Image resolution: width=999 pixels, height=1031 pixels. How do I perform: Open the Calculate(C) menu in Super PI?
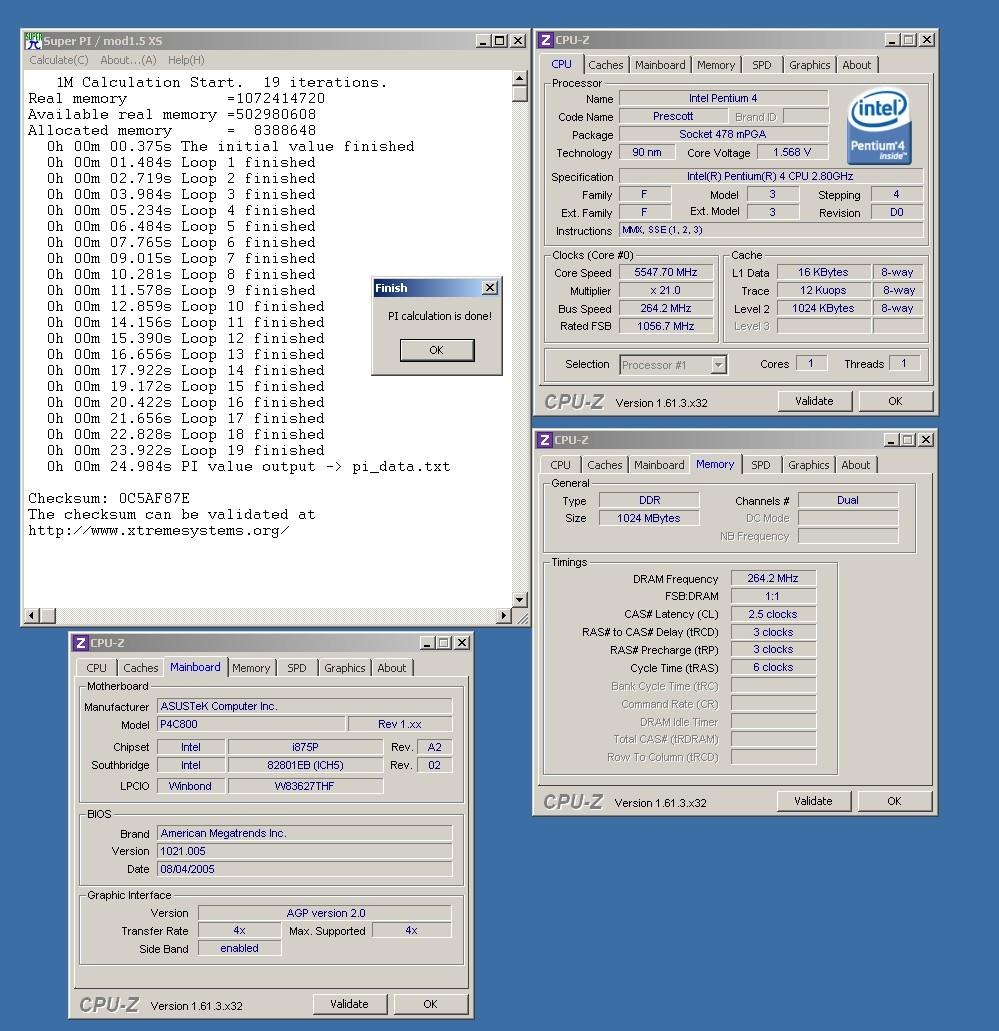coord(59,60)
